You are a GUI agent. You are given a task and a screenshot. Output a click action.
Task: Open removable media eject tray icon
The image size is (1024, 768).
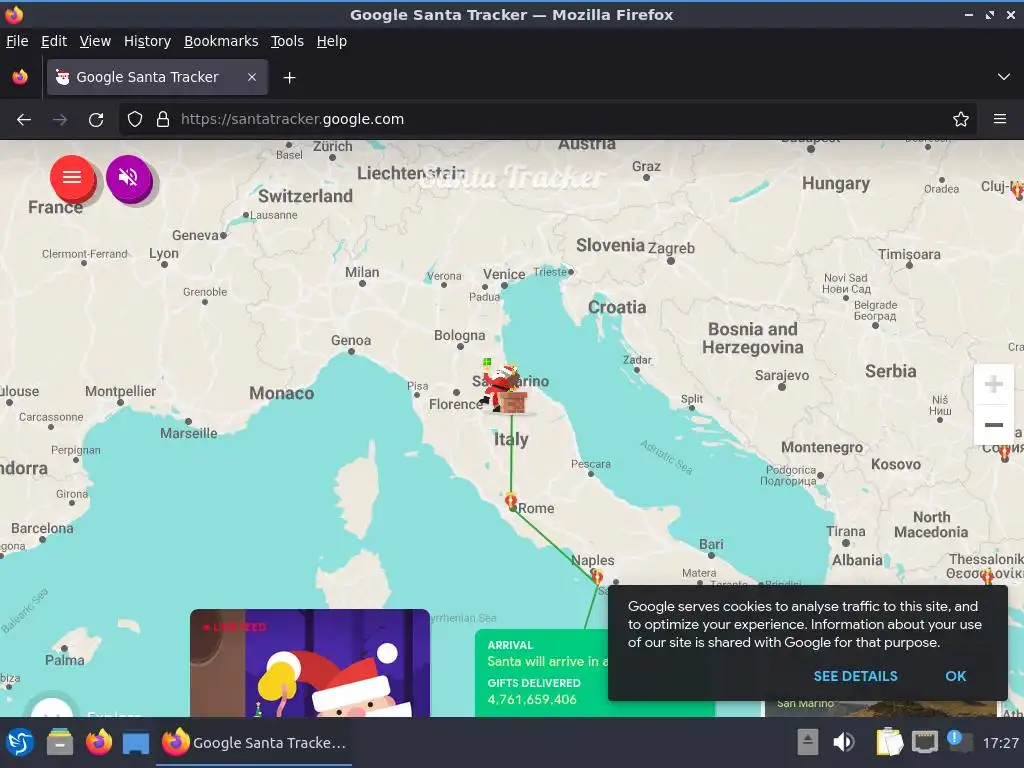[x=807, y=743]
